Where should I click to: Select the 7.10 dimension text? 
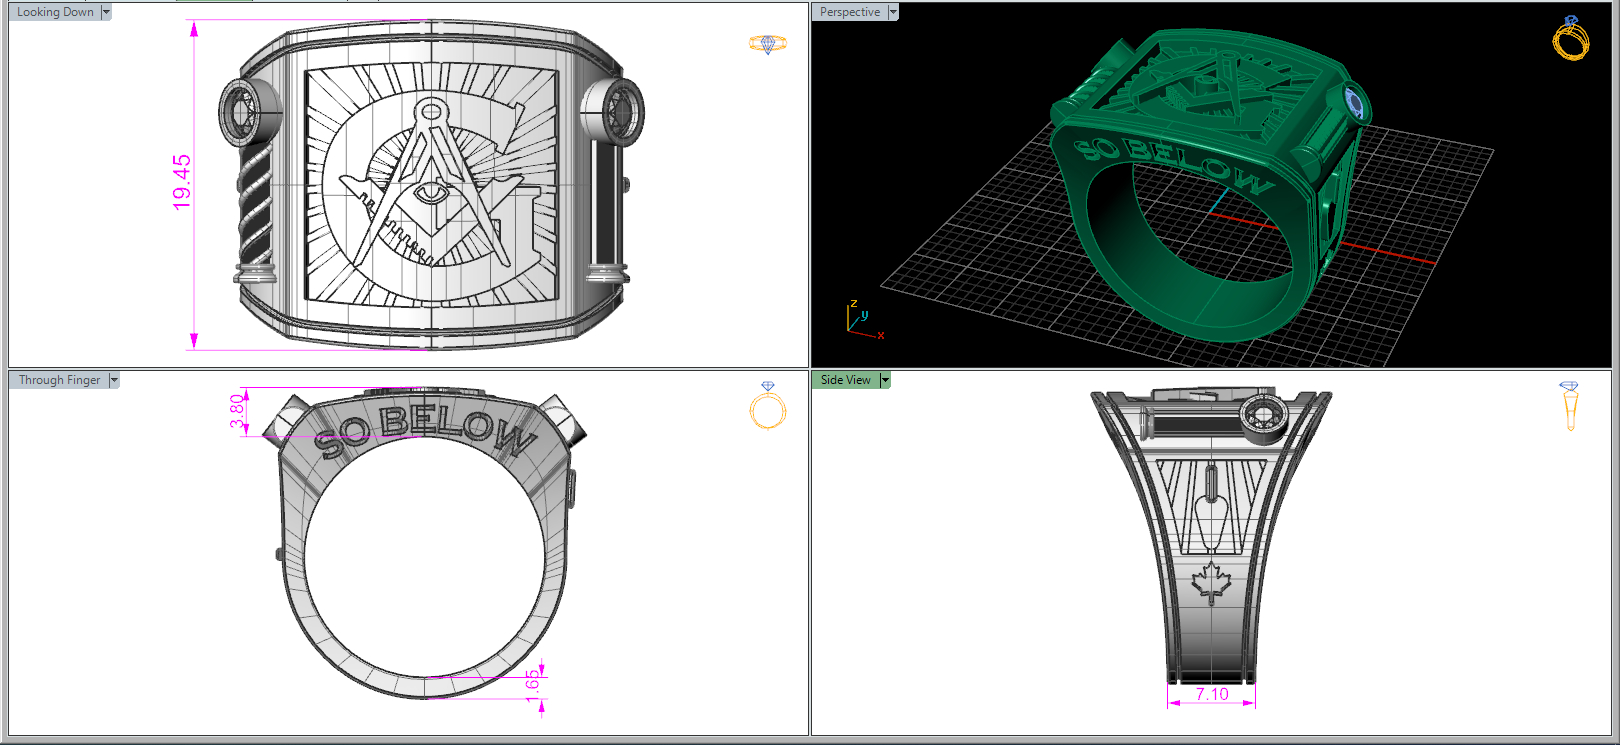pyautogui.click(x=1211, y=693)
